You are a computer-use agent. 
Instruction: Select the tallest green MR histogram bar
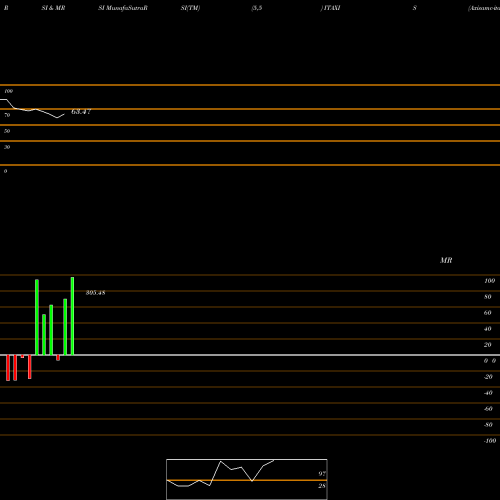point(72,316)
